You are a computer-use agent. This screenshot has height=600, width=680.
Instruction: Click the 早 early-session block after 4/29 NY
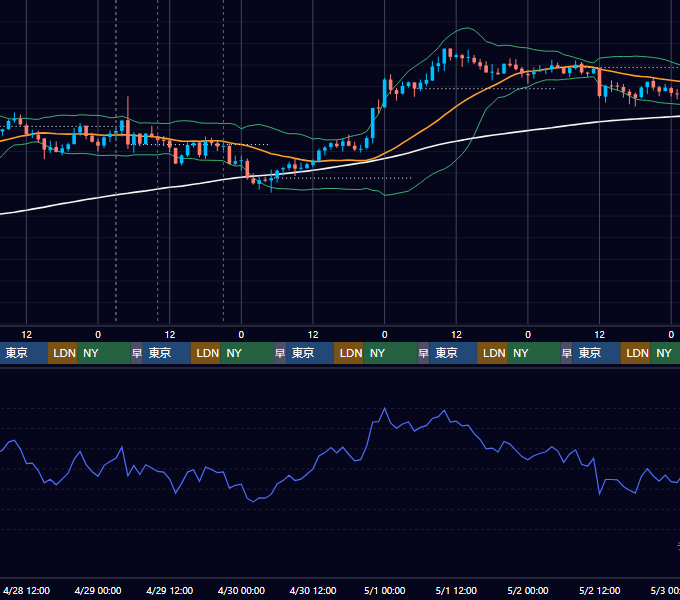point(137,353)
